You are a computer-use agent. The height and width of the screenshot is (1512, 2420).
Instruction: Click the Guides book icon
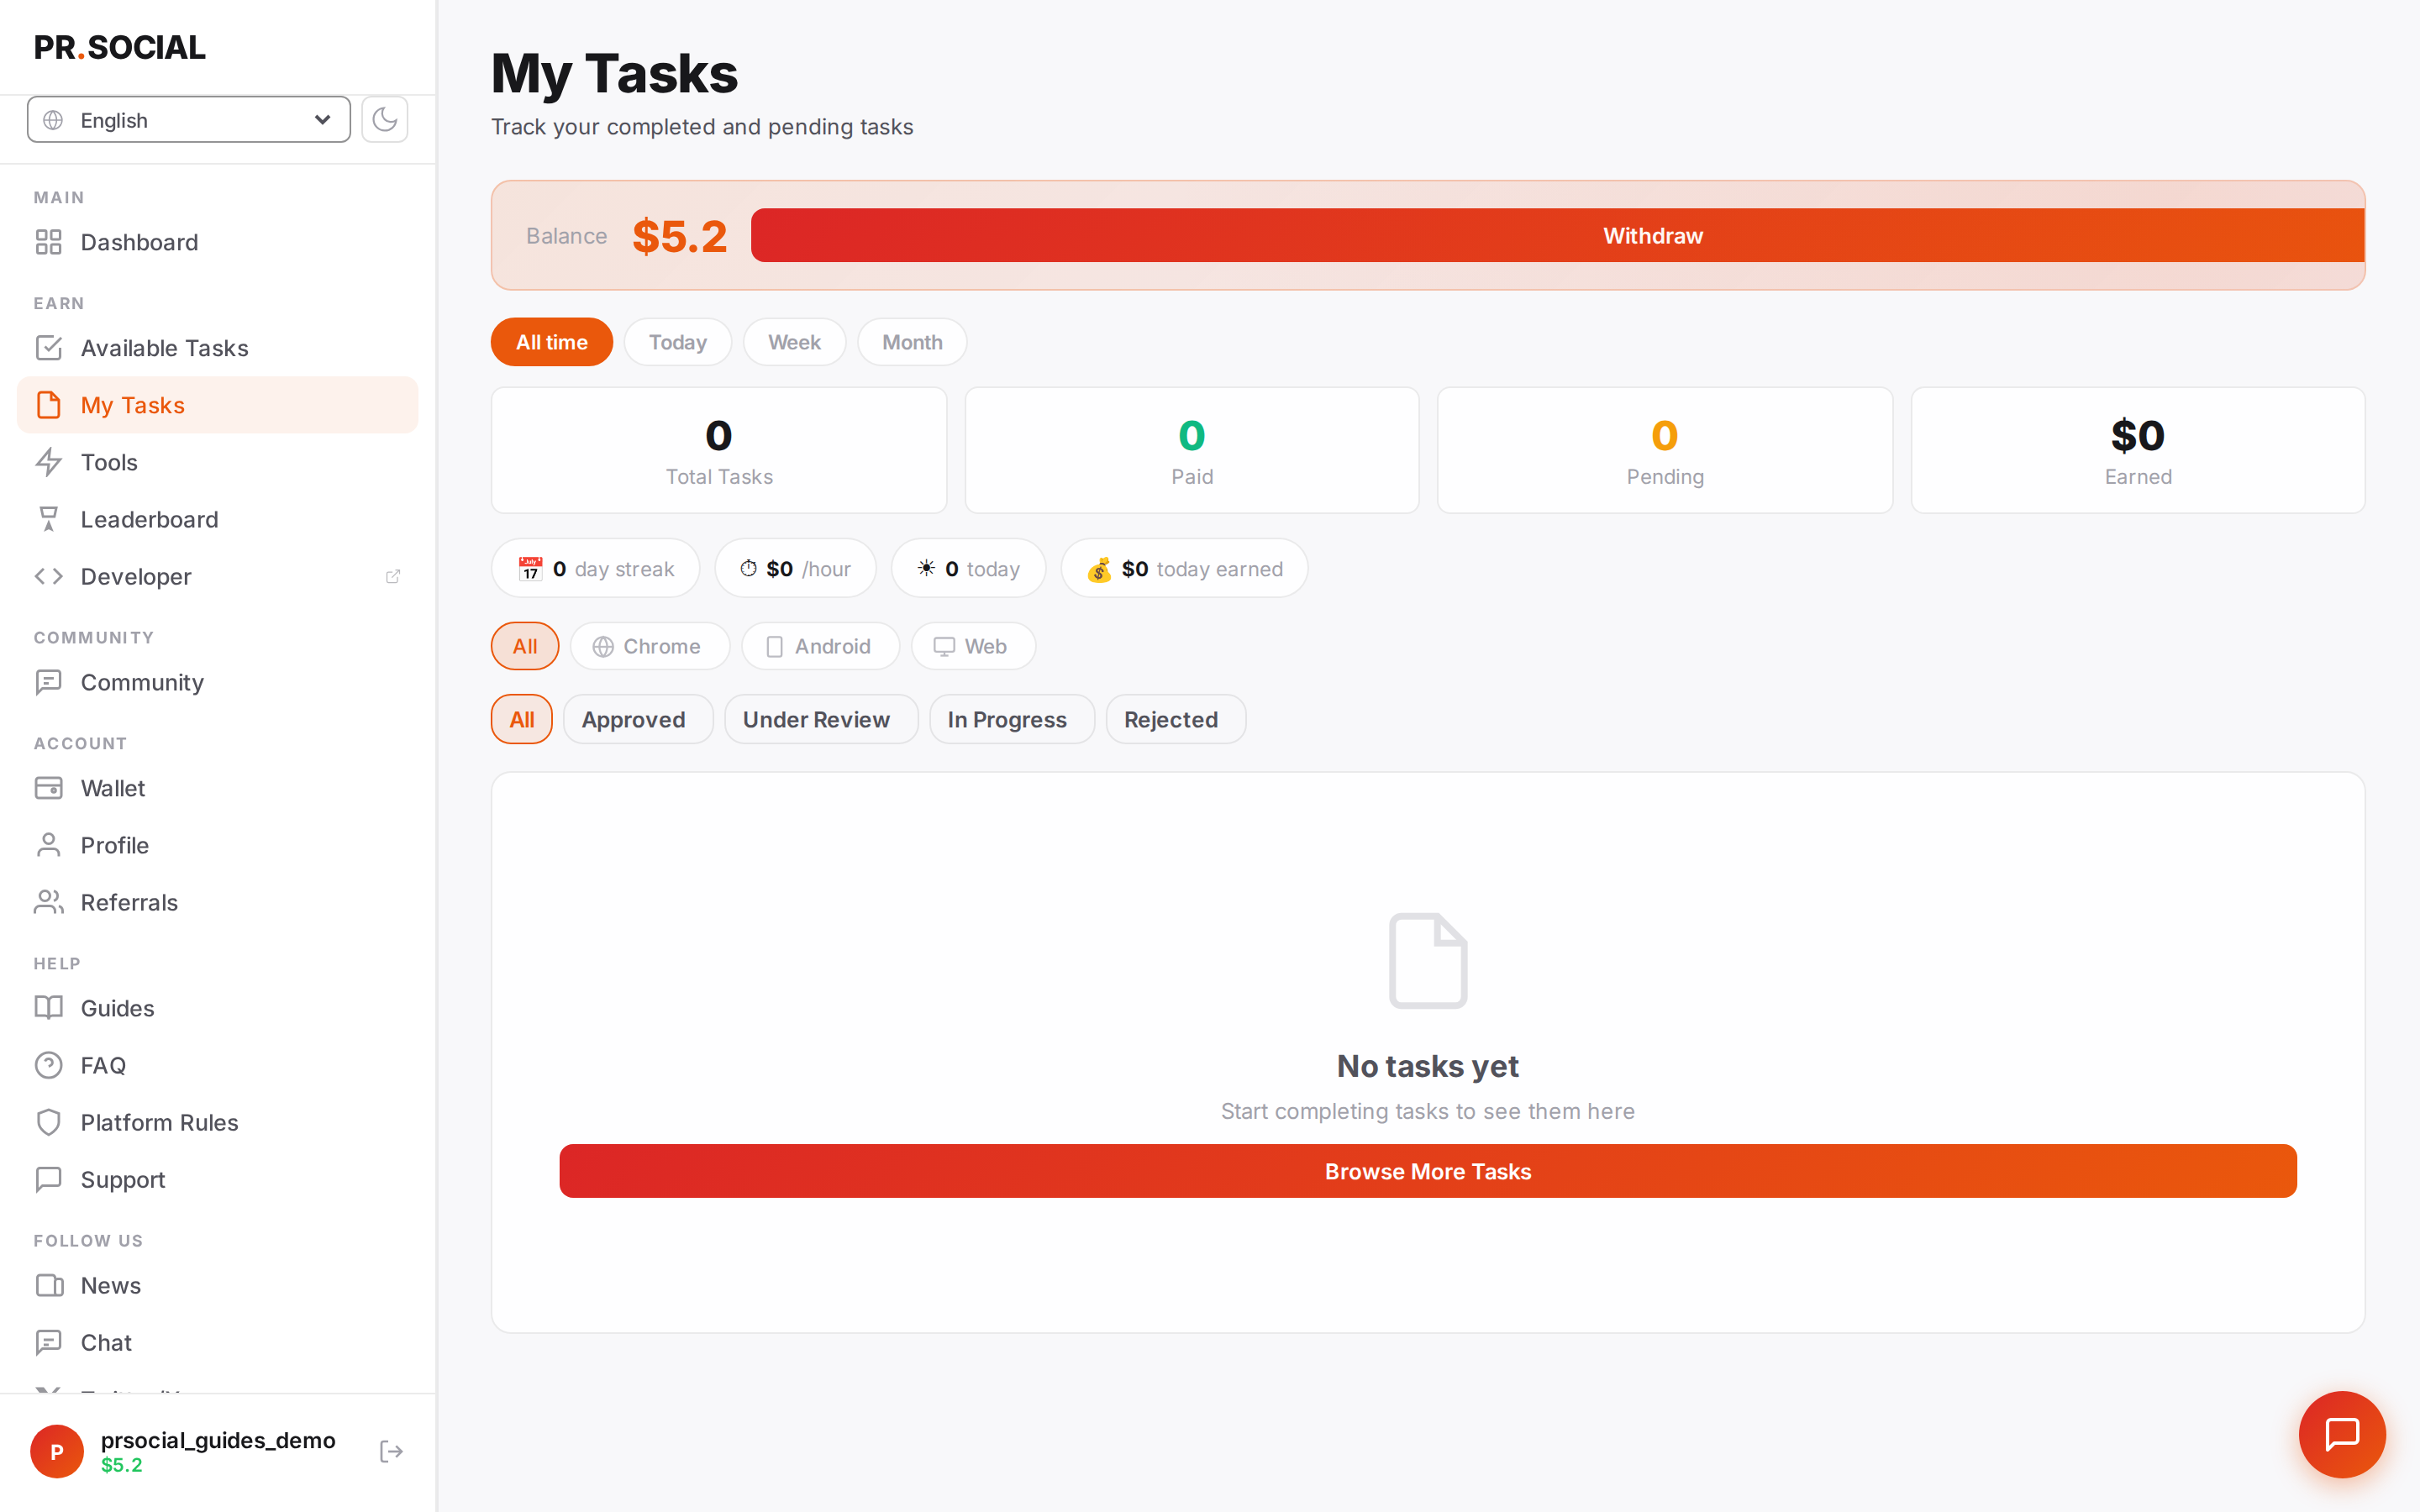click(x=48, y=1008)
